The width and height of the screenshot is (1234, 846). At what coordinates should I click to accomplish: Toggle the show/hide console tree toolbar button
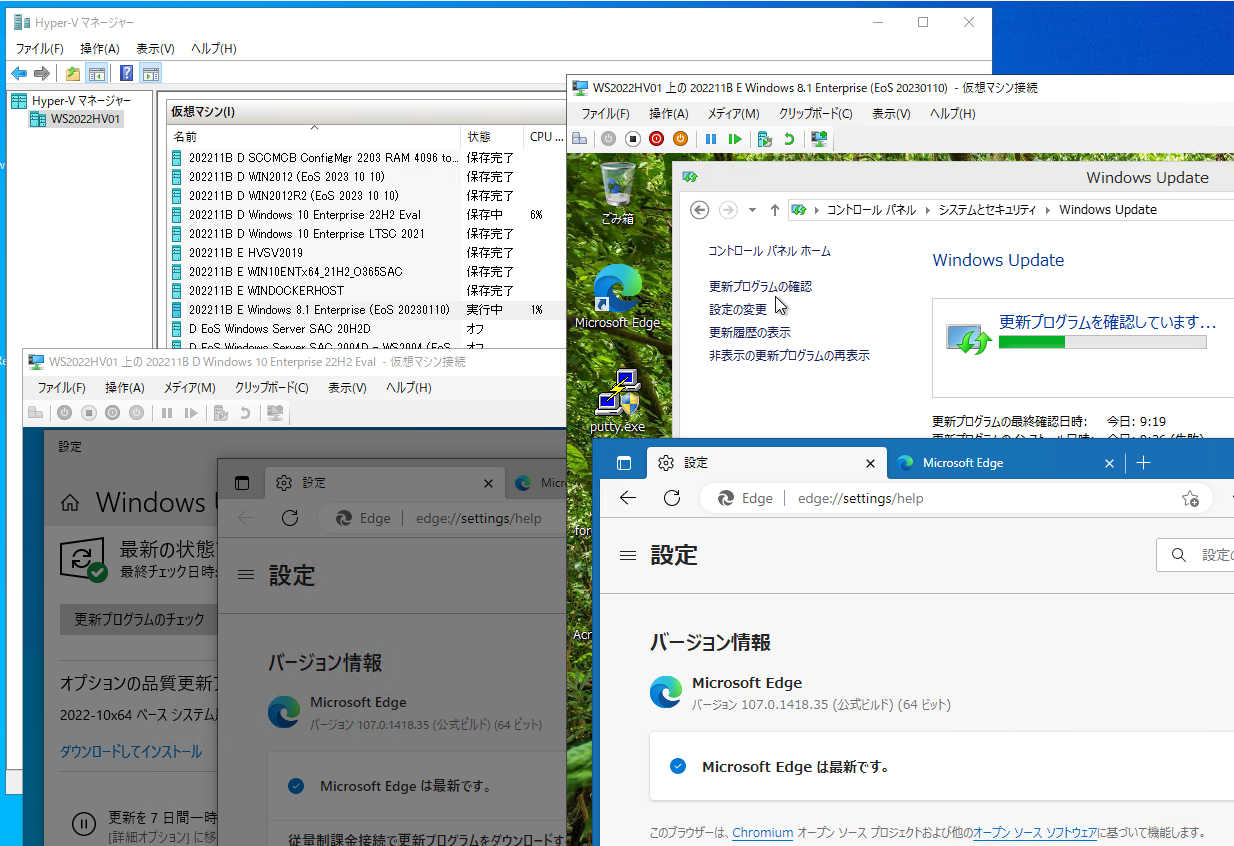(97, 73)
